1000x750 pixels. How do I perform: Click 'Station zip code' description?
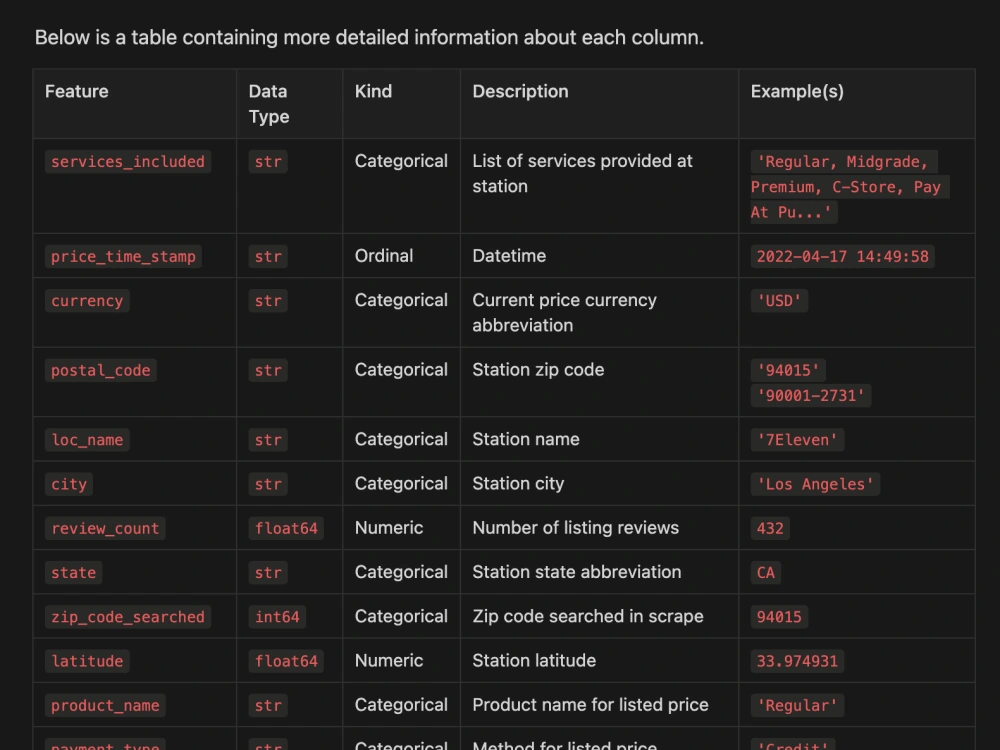tap(538, 369)
